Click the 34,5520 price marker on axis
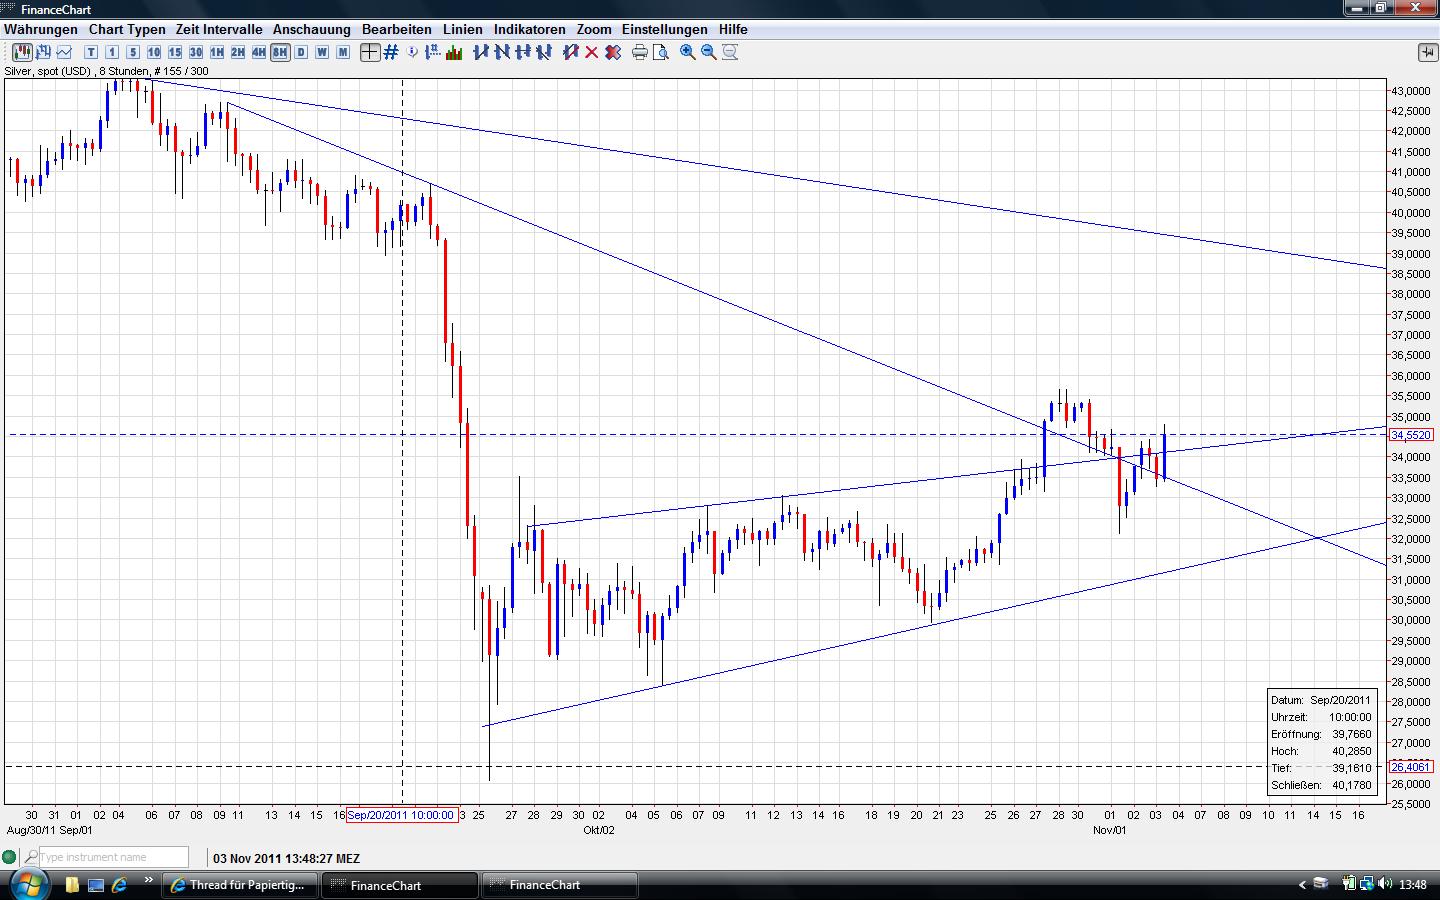The width and height of the screenshot is (1440, 900). (x=1411, y=435)
